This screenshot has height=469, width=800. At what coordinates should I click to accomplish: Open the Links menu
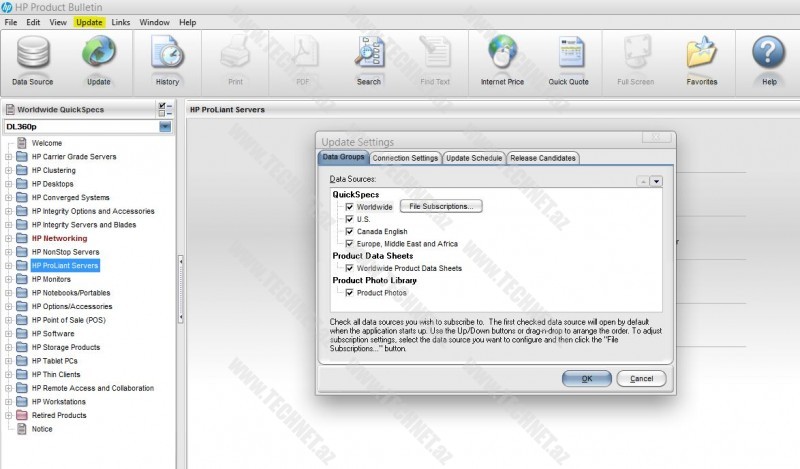[121, 21]
